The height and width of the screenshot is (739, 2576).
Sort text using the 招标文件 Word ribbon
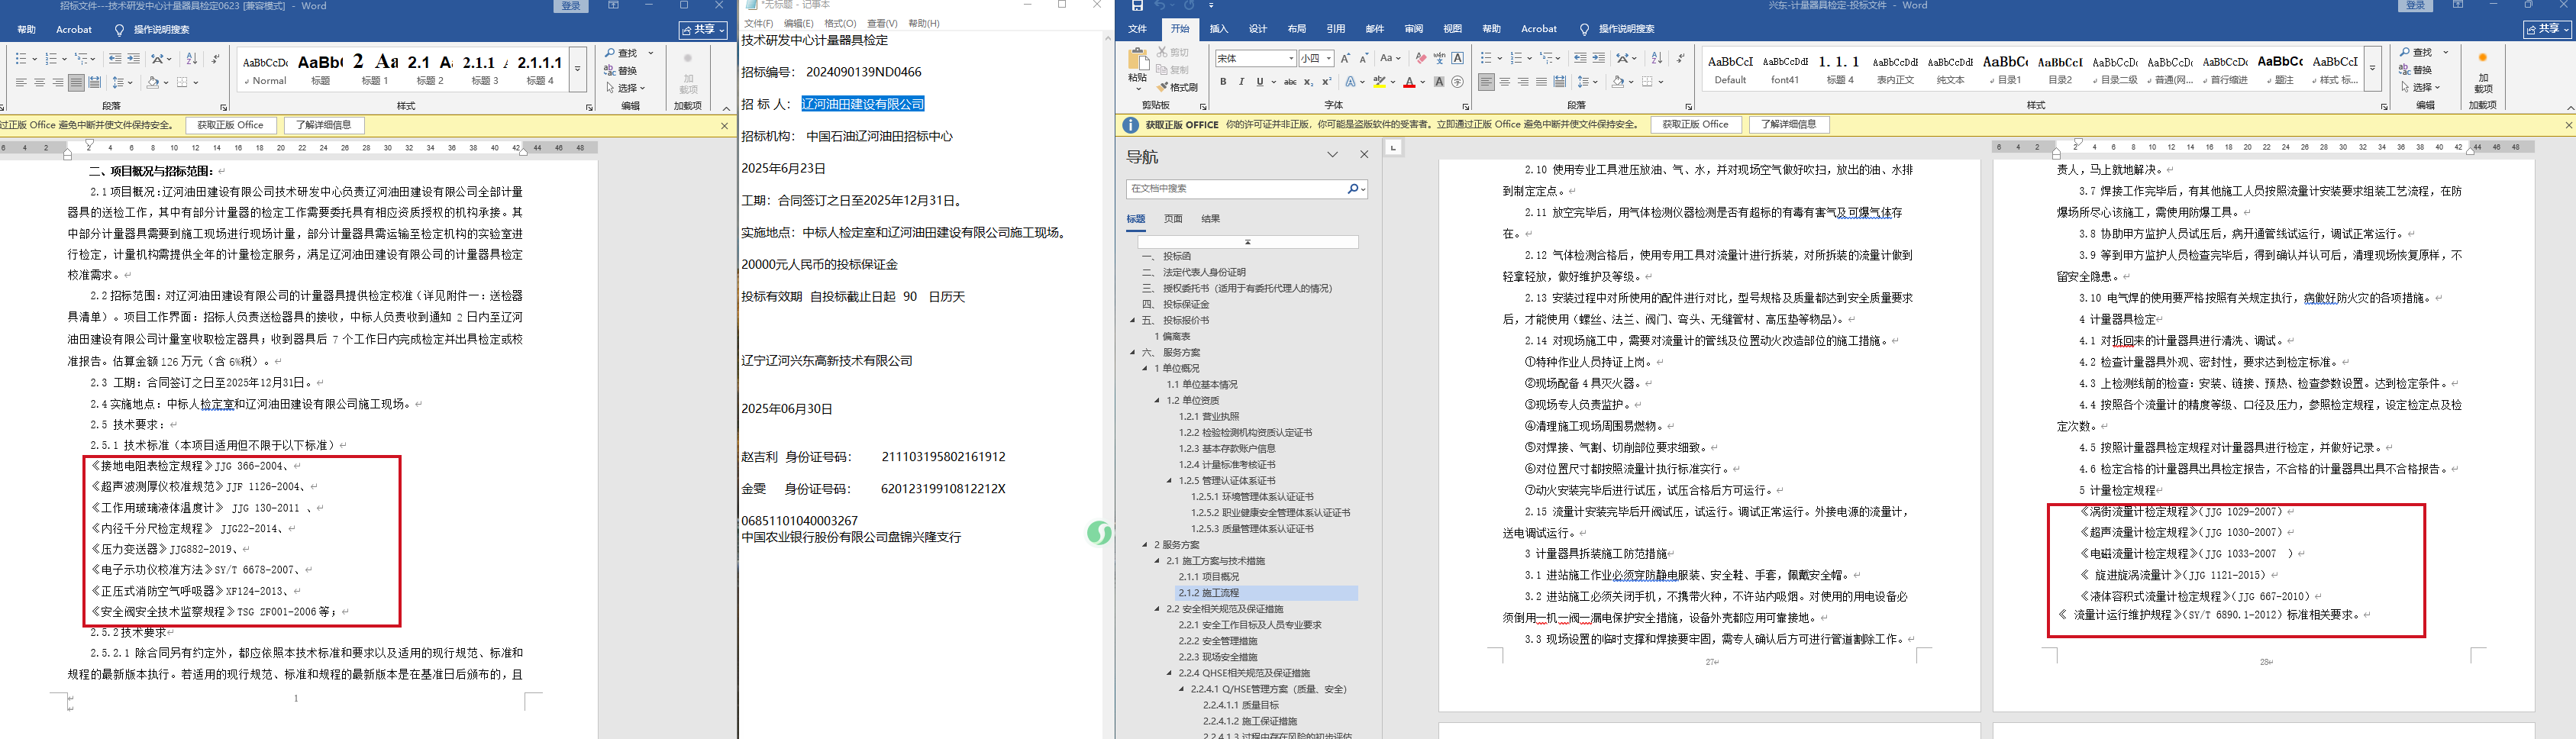coord(192,59)
